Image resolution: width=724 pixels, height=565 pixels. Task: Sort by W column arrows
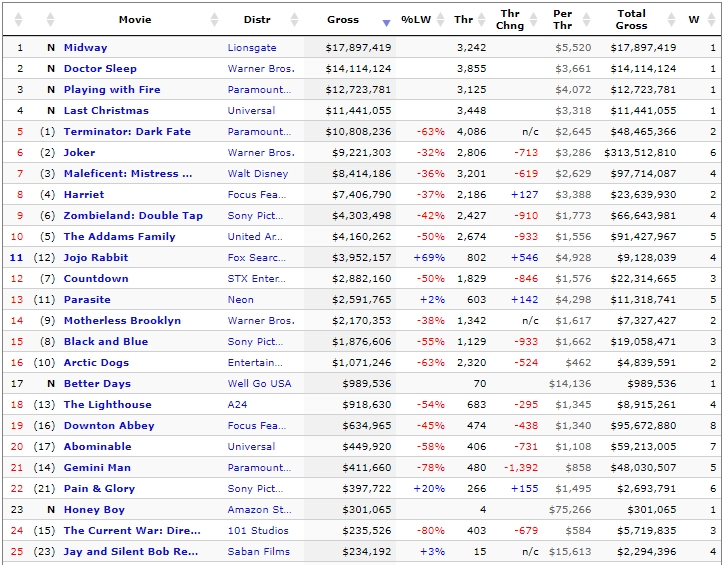[x=712, y=19]
